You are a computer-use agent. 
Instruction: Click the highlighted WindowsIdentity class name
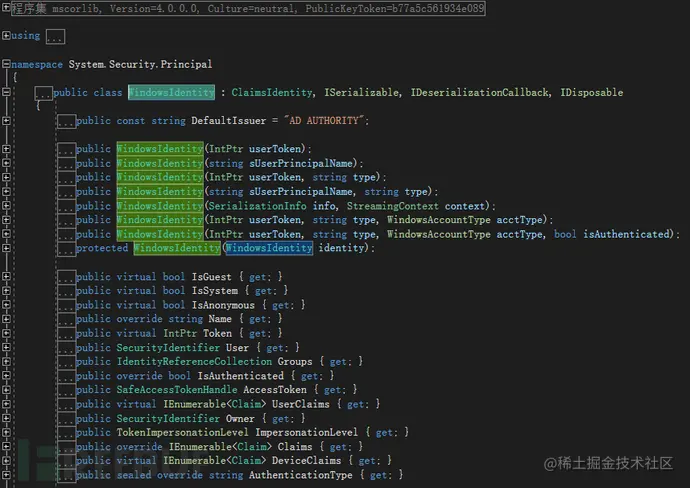click(x=172, y=92)
